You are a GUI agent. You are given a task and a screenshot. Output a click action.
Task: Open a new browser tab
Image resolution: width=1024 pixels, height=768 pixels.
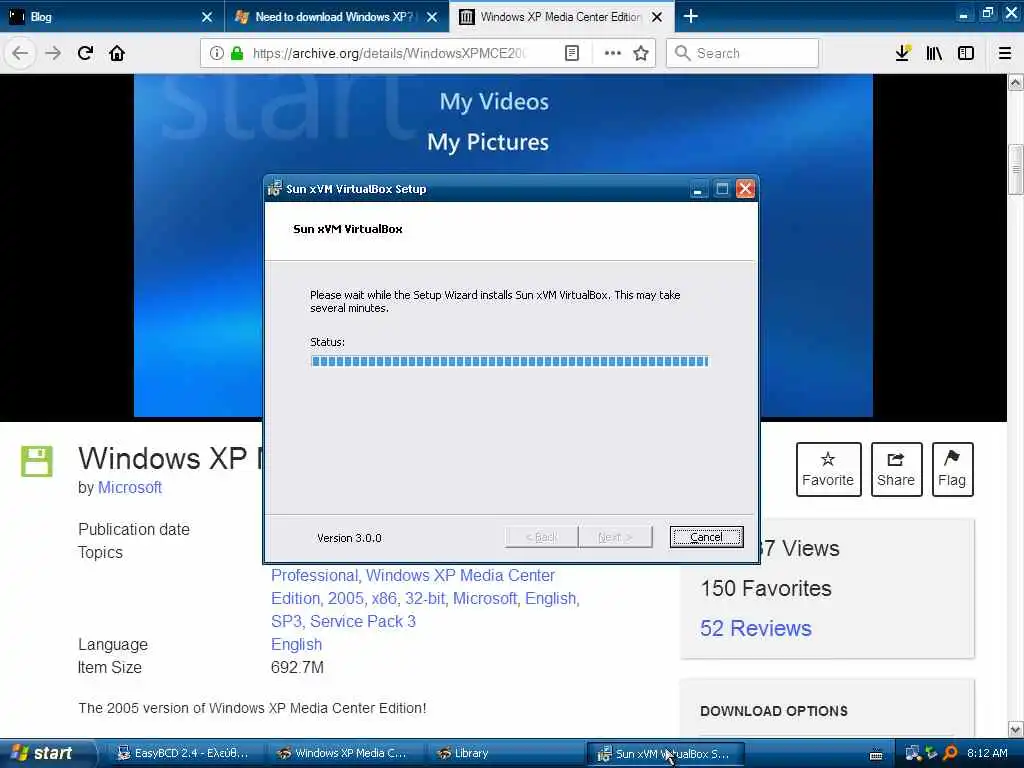690,16
